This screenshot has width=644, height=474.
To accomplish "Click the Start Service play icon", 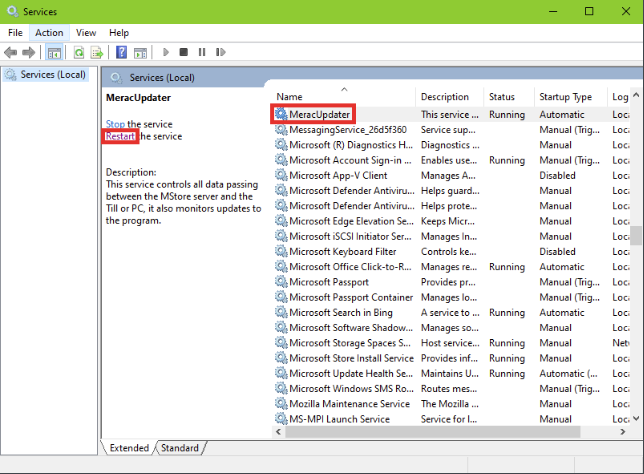I will (x=166, y=52).
